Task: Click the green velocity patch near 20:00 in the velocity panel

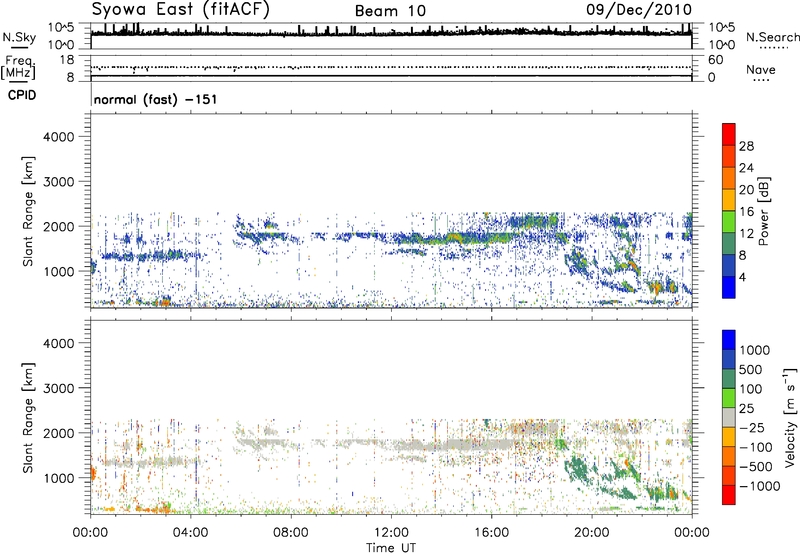Action: point(579,469)
